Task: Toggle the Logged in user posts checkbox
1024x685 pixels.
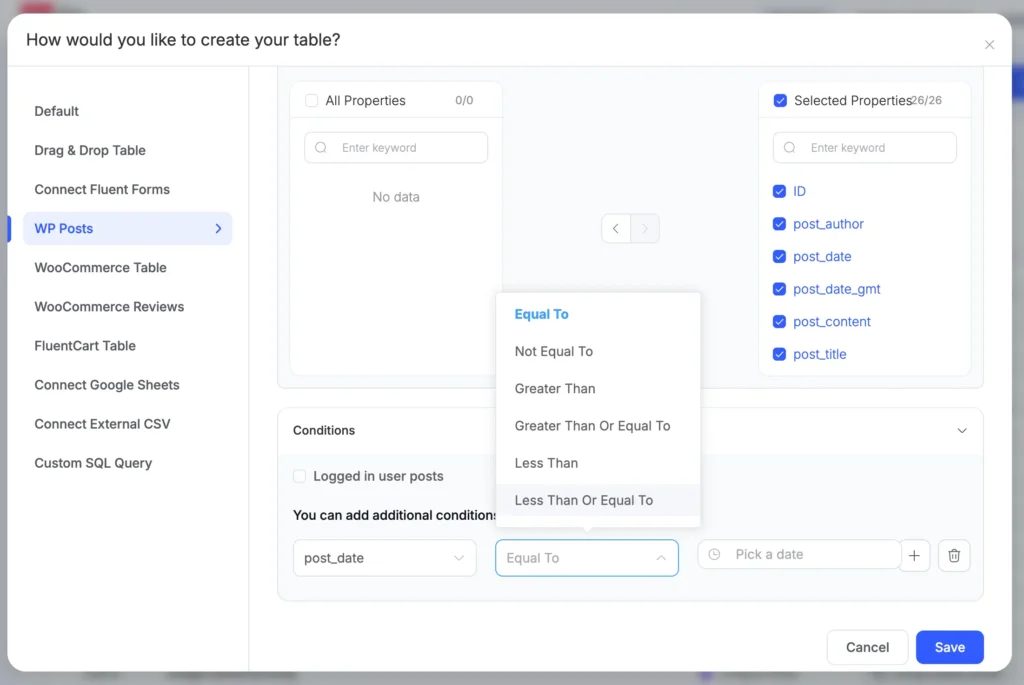Action: click(300, 476)
